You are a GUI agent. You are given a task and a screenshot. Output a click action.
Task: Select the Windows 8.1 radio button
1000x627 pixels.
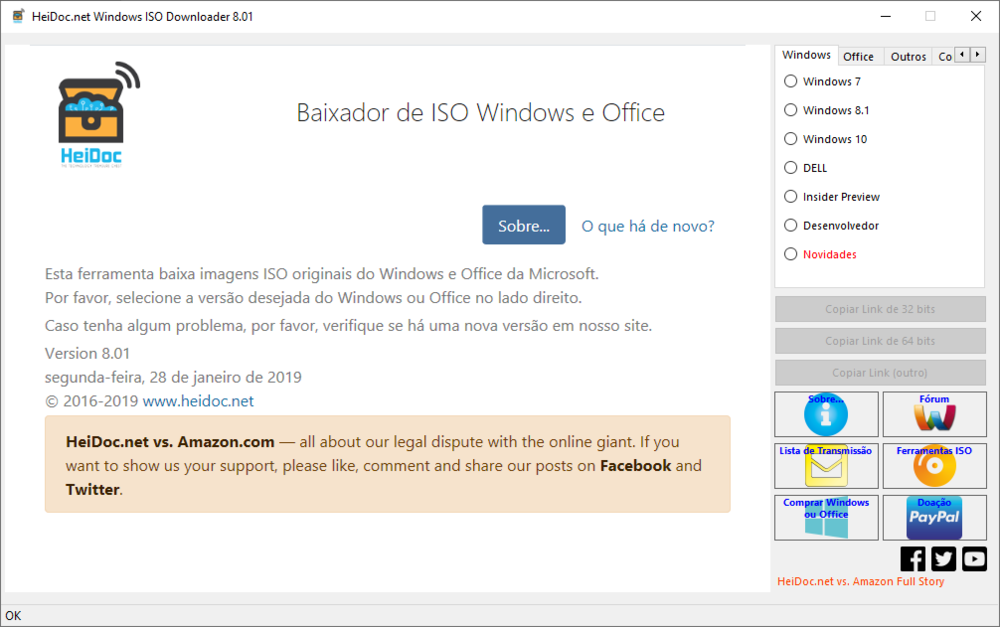click(x=827, y=110)
